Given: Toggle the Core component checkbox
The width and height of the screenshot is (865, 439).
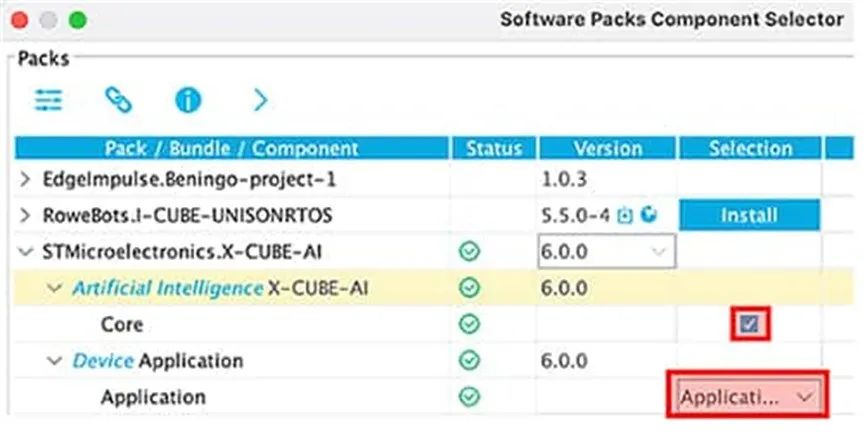Looking at the screenshot, I should point(750,324).
